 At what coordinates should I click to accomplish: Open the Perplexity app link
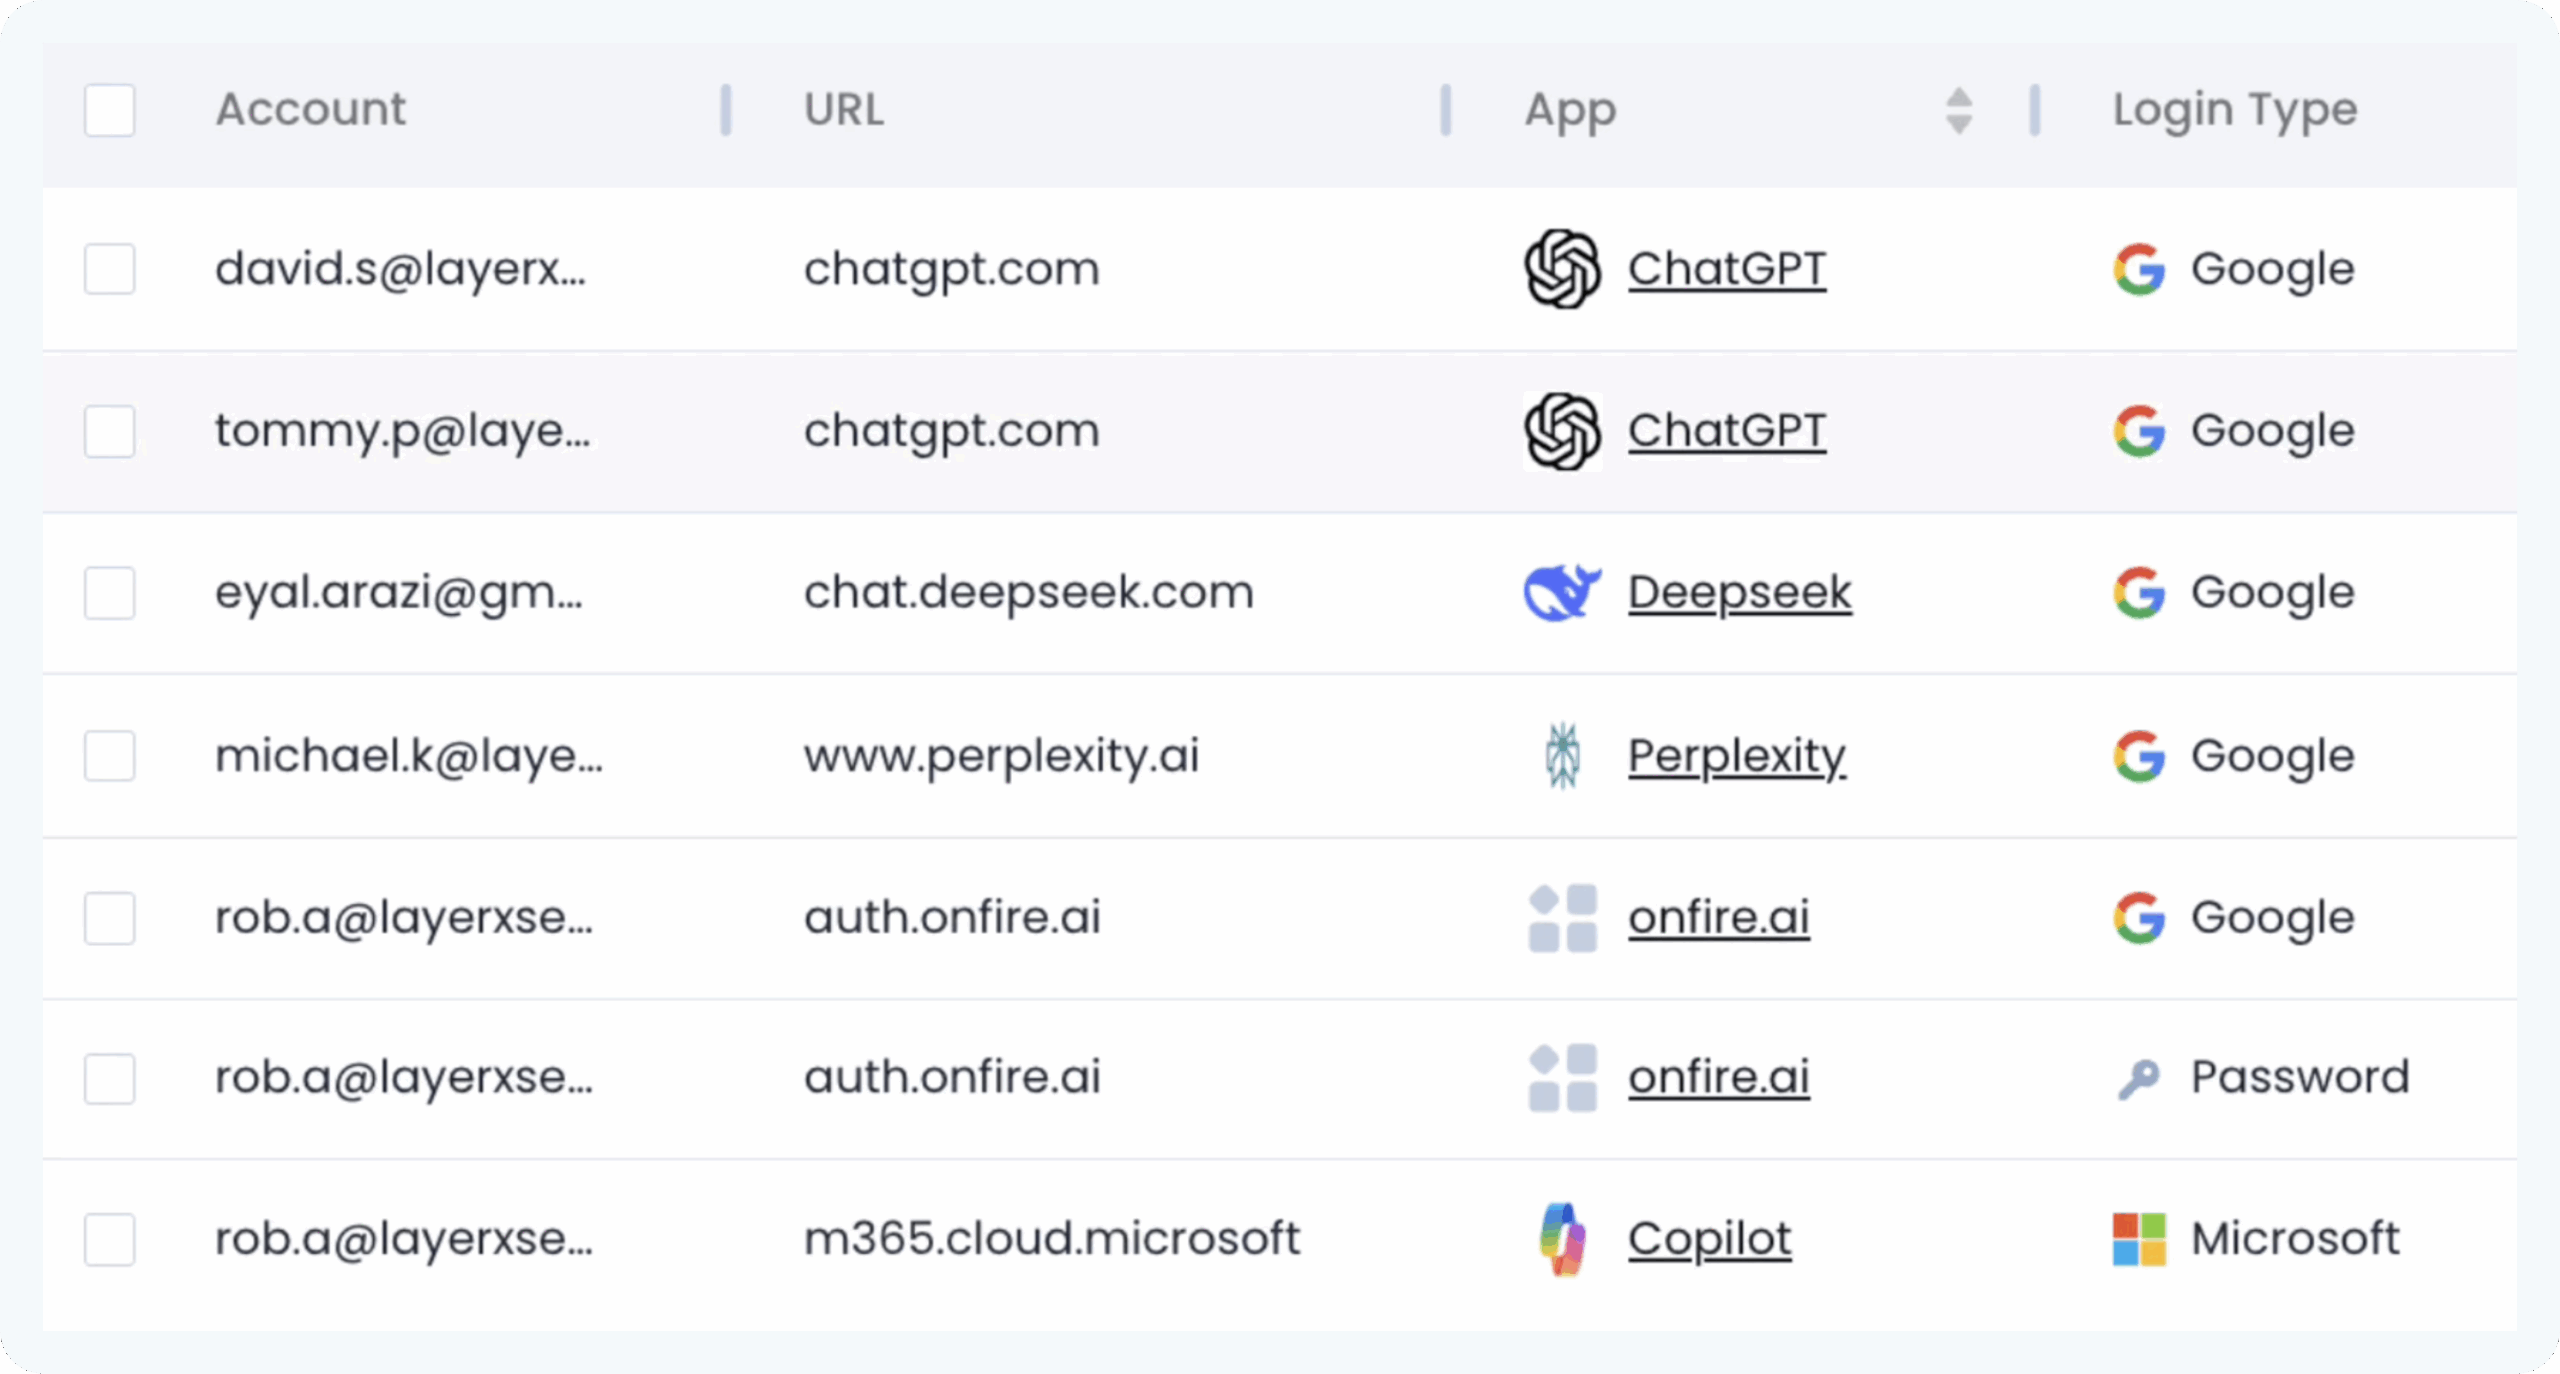(1737, 756)
